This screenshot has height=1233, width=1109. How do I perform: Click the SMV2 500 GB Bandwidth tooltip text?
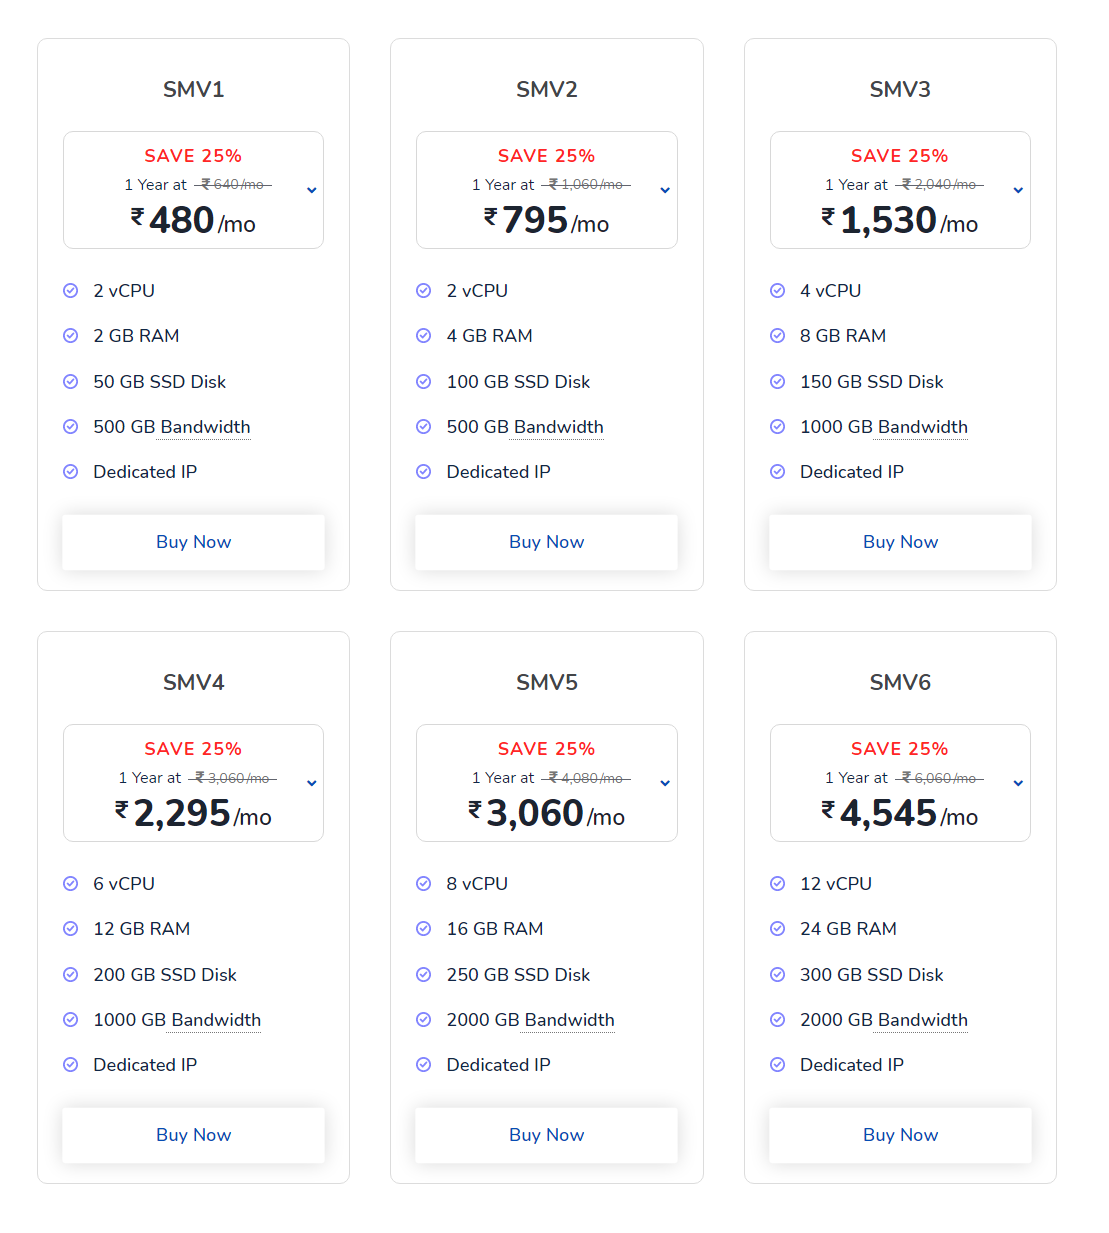[525, 427]
